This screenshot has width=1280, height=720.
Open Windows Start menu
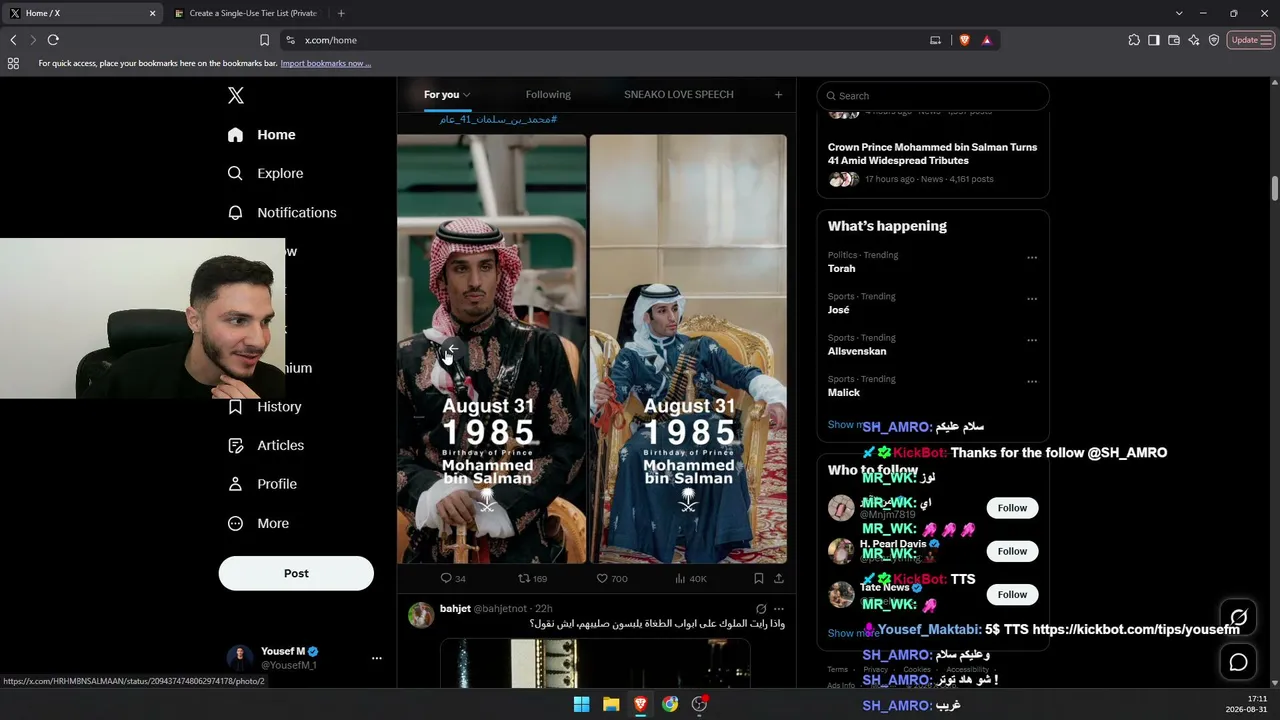tap(581, 704)
